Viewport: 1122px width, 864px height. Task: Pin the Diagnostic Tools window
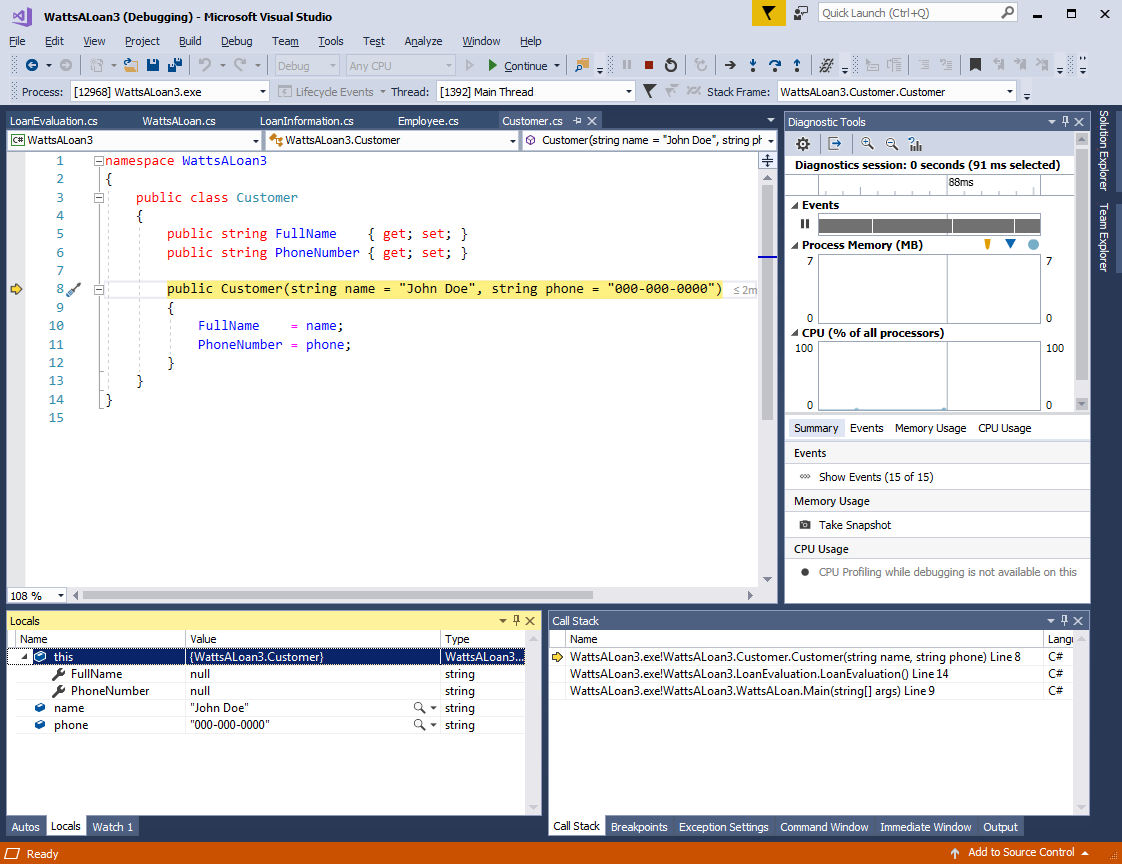(x=1065, y=122)
